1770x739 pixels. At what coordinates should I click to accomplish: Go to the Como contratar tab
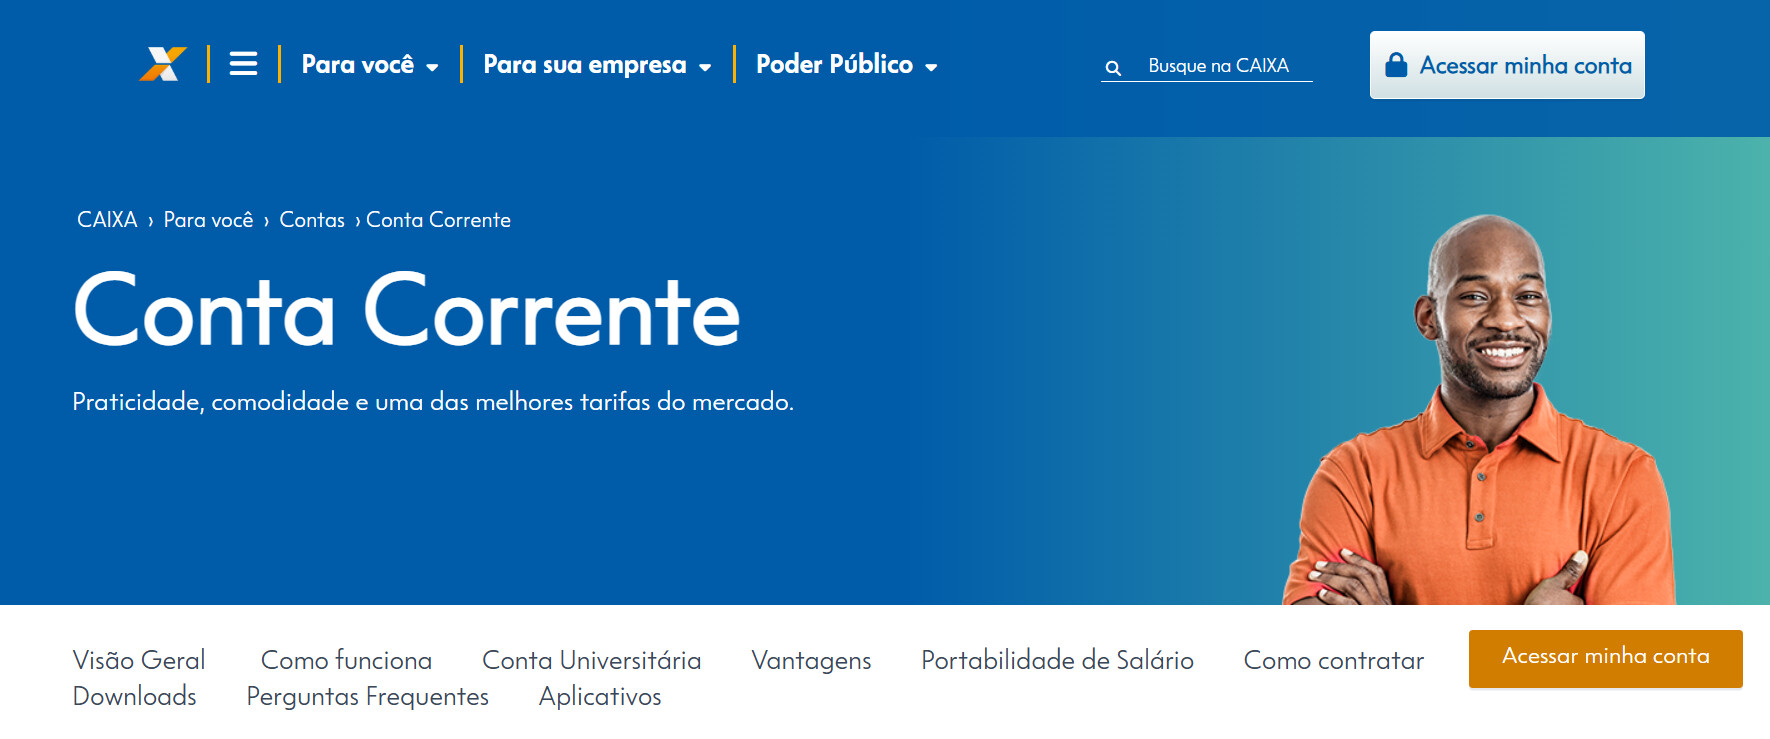(1333, 660)
